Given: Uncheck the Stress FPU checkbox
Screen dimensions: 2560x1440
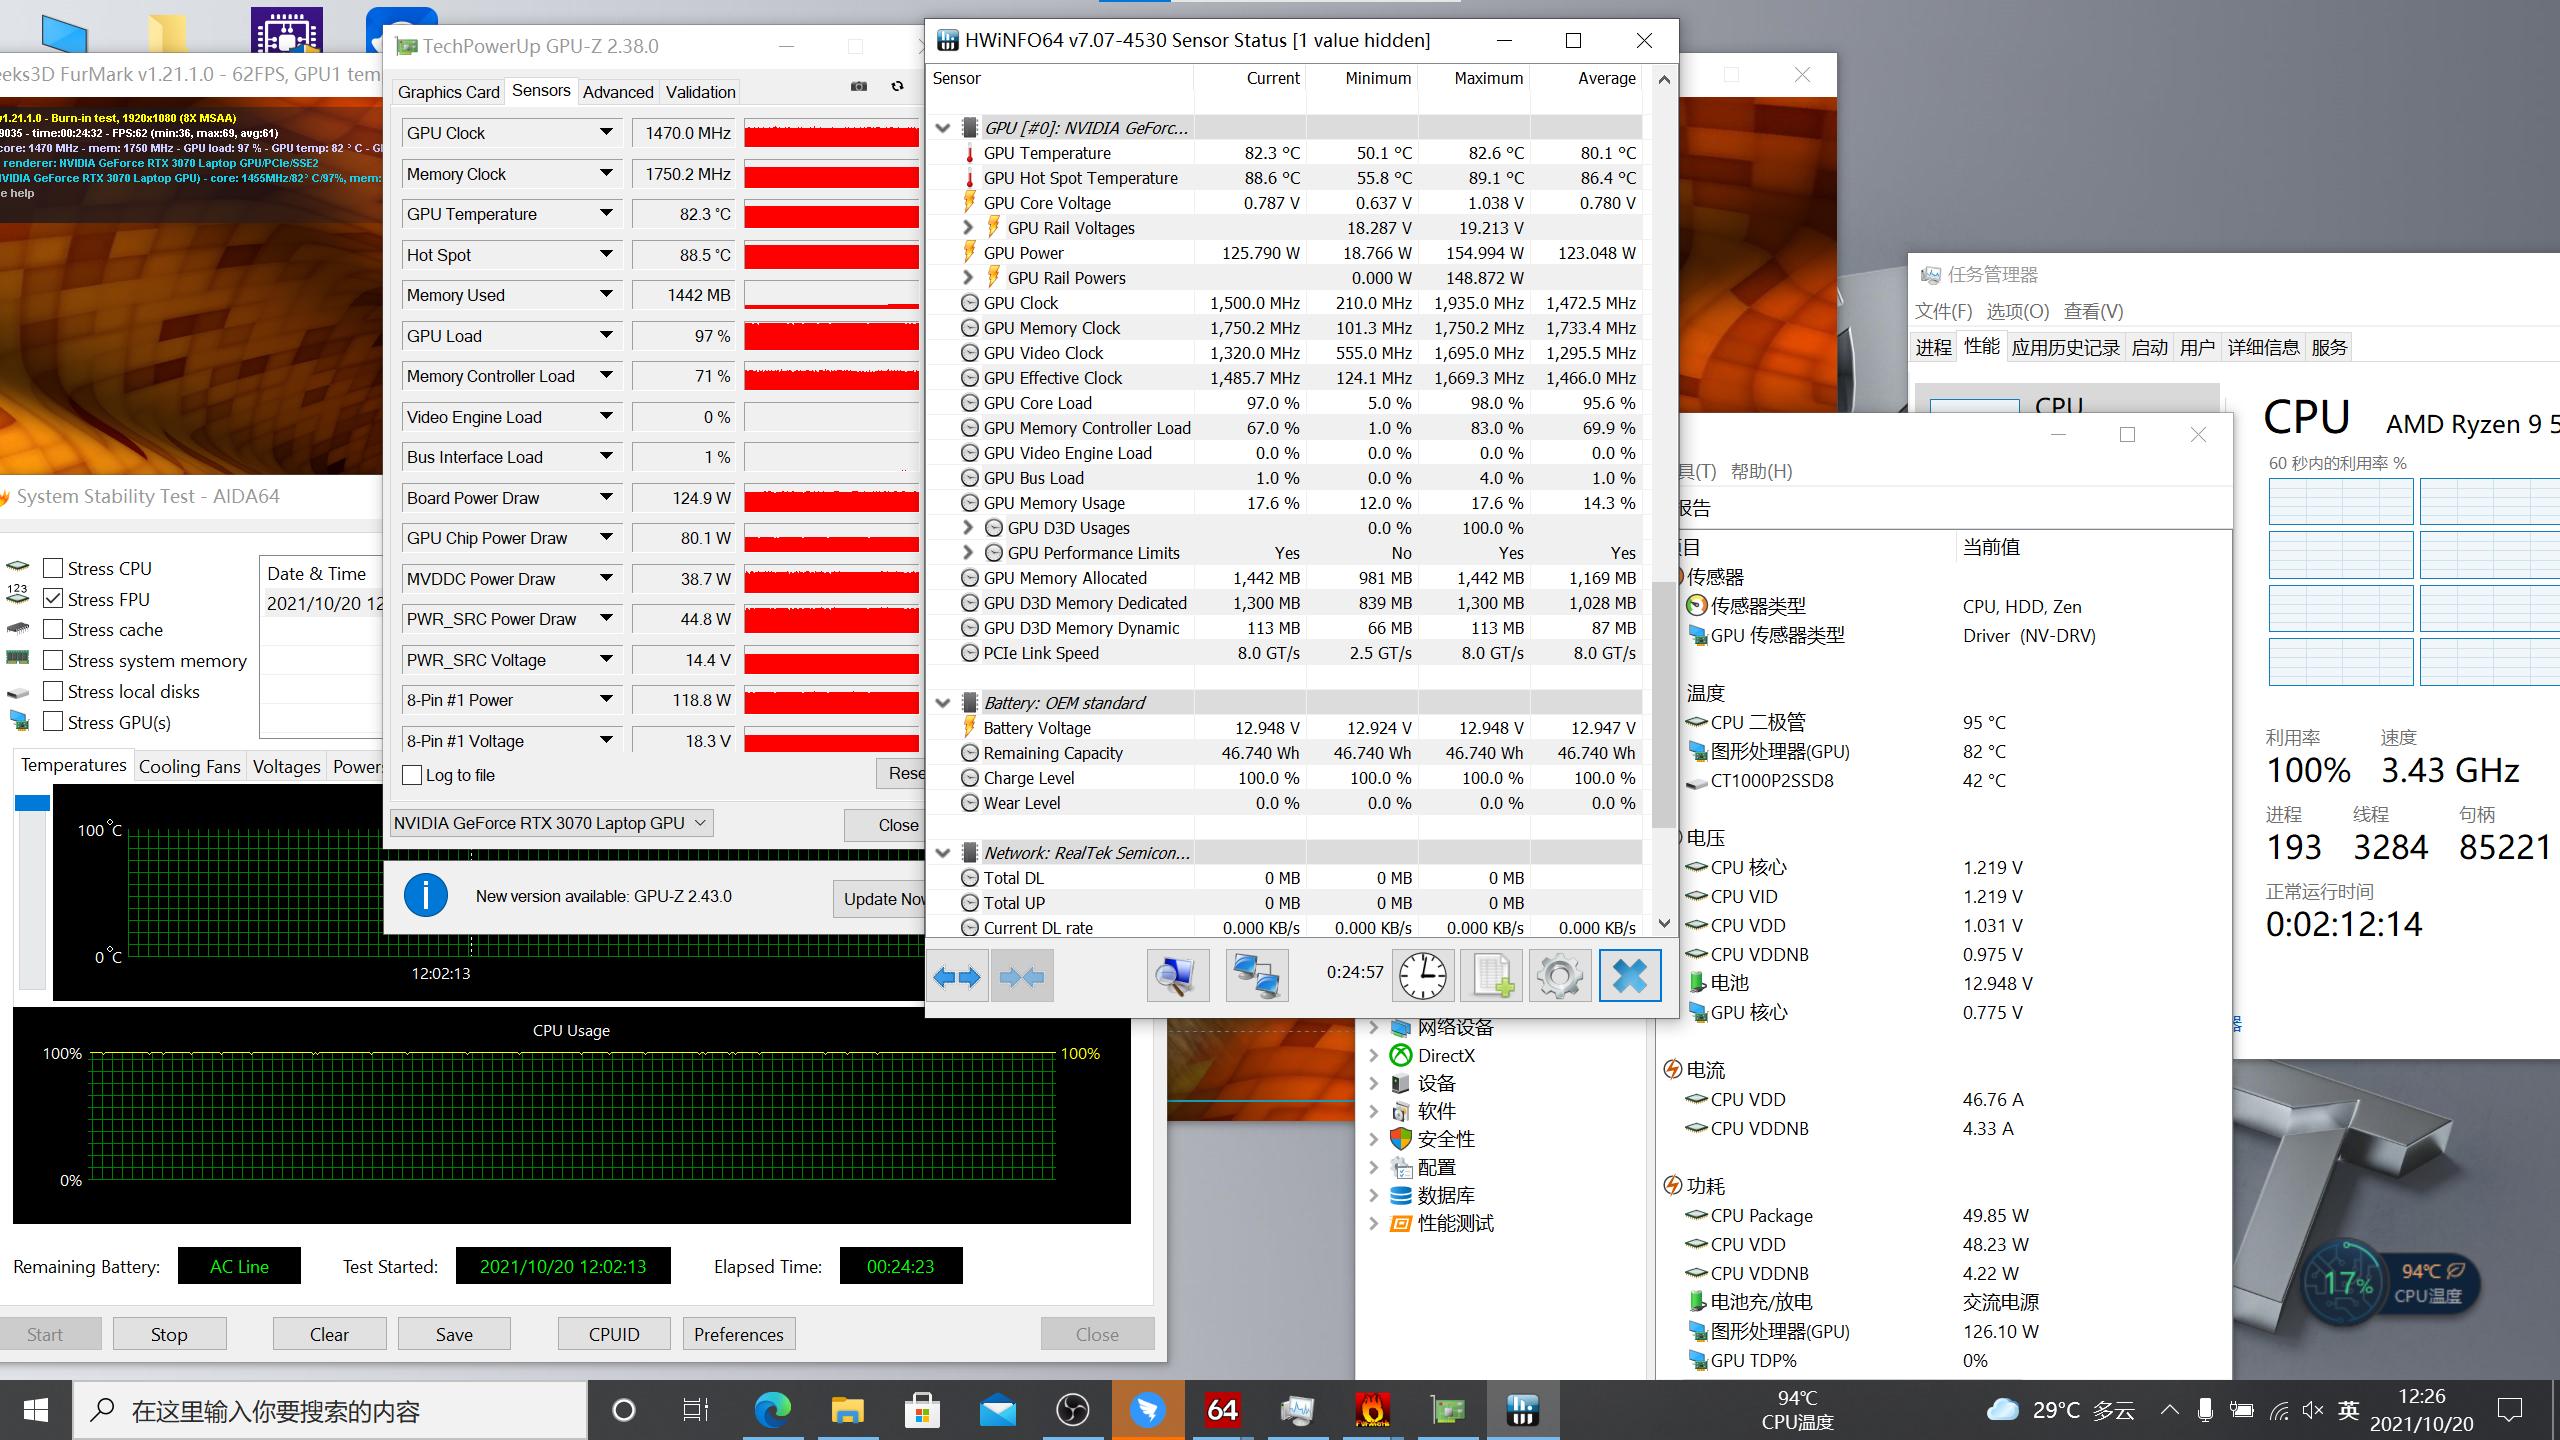Looking at the screenshot, I should click(x=54, y=599).
